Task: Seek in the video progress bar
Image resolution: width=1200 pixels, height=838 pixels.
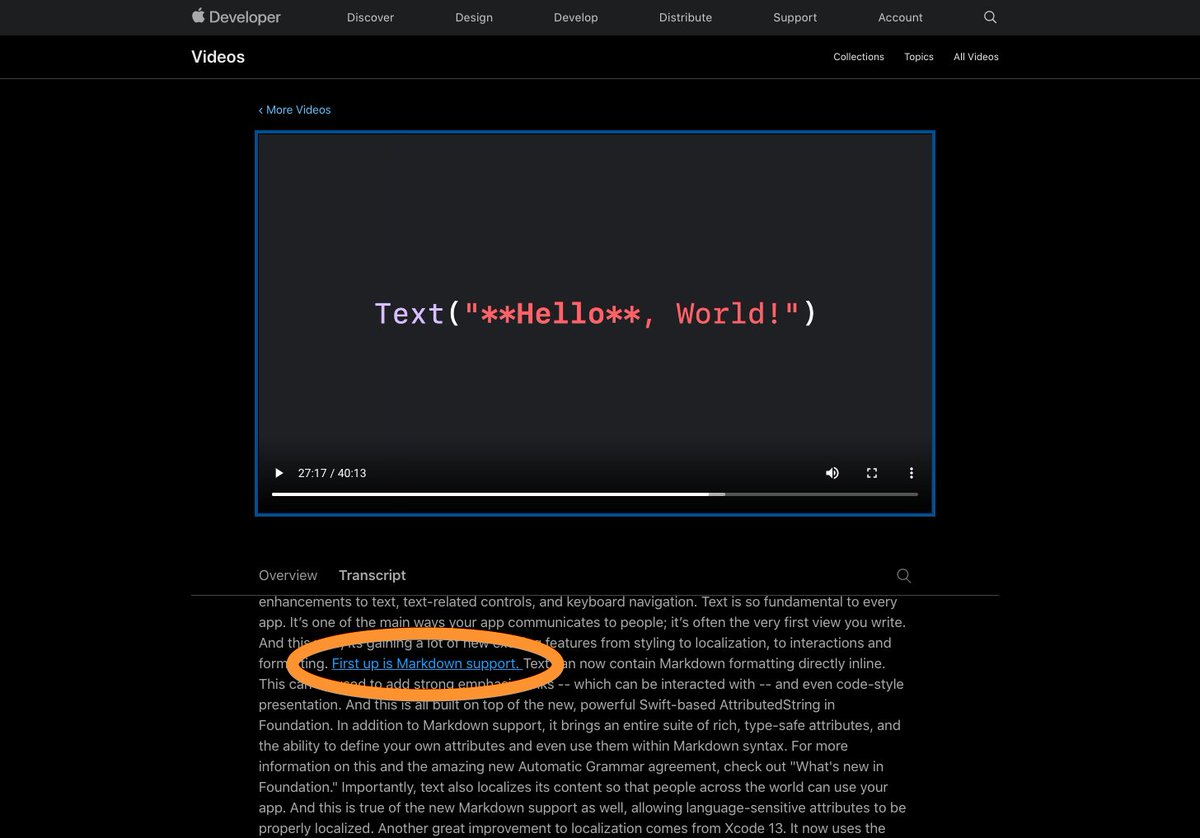Action: (x=594, y=494)
